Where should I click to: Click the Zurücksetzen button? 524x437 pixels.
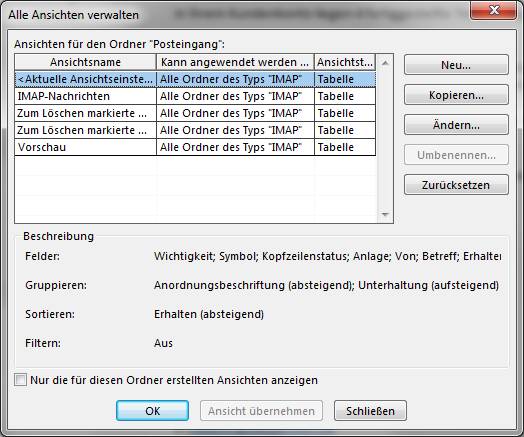click(x=456, y=184)
